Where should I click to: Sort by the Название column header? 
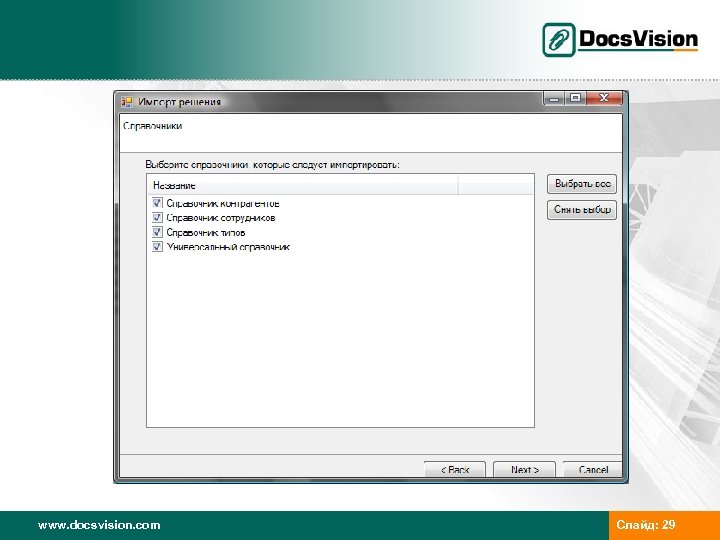[x=303, y=186]
